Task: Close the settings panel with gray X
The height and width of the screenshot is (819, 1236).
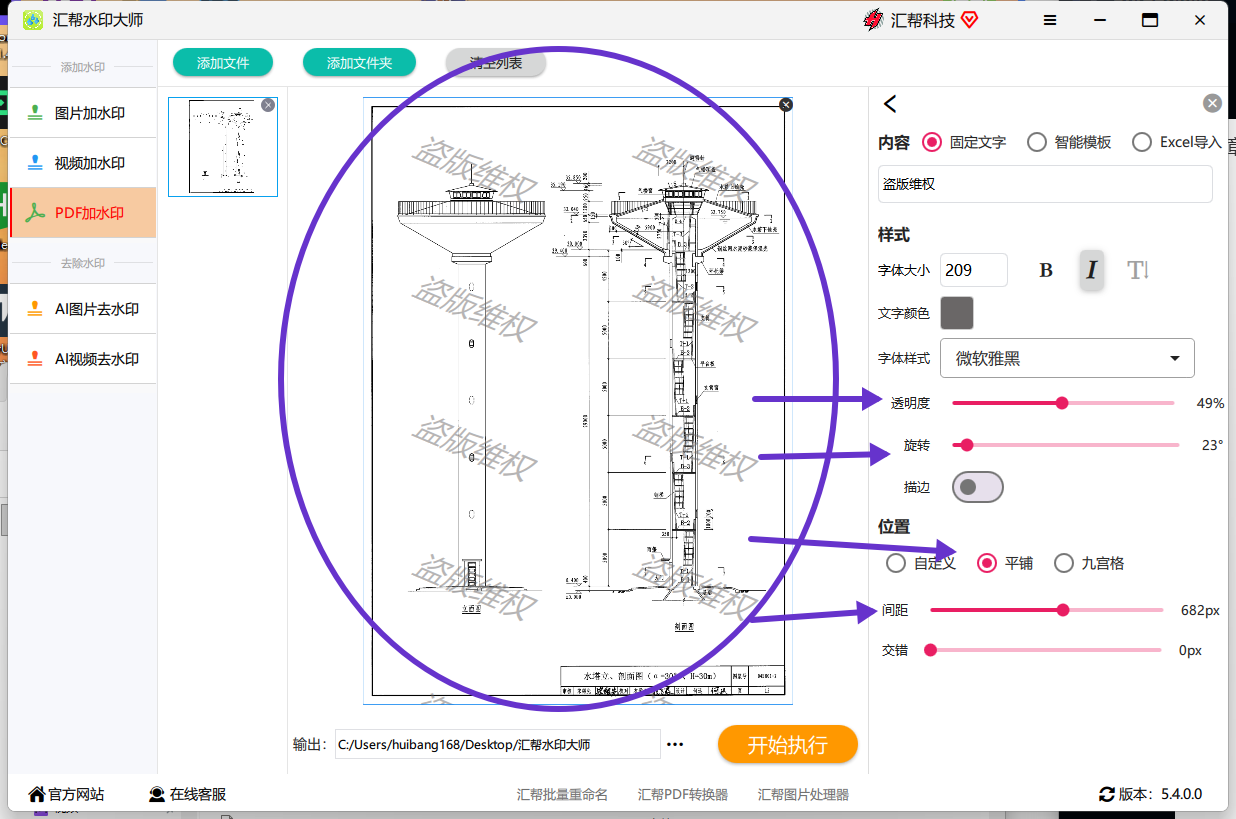Action: pyautogui.click(x=1212, y=103)
